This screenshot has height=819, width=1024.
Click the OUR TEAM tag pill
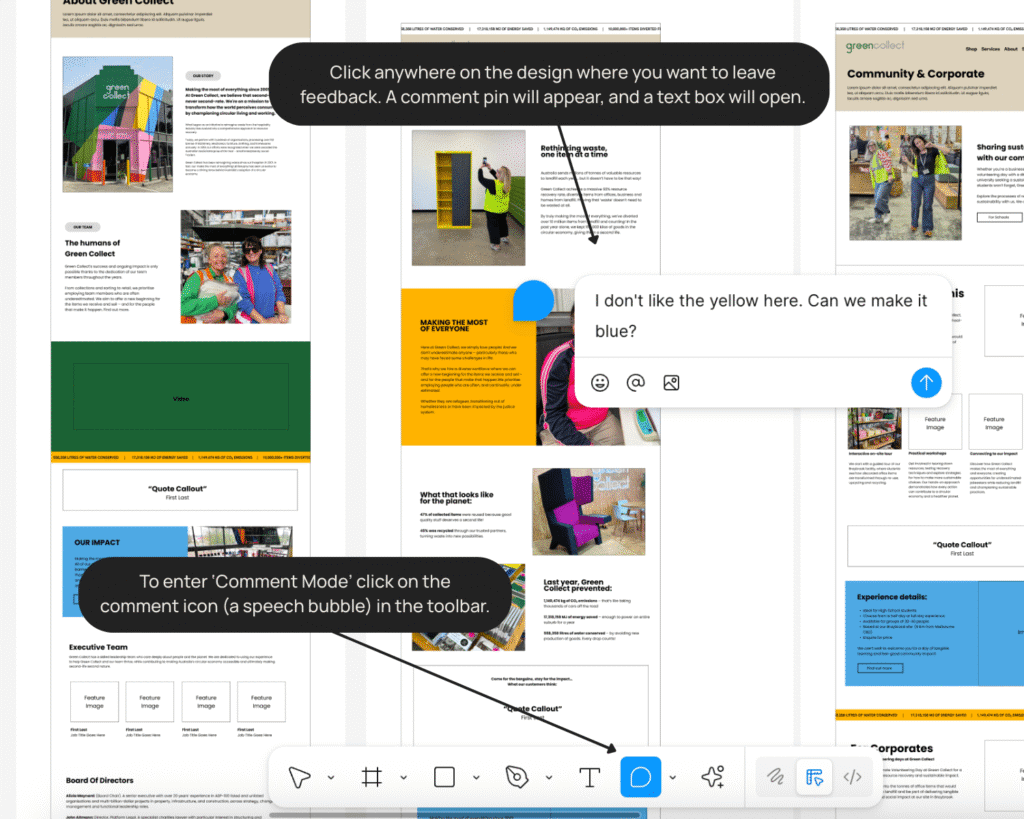click(82, 227)
